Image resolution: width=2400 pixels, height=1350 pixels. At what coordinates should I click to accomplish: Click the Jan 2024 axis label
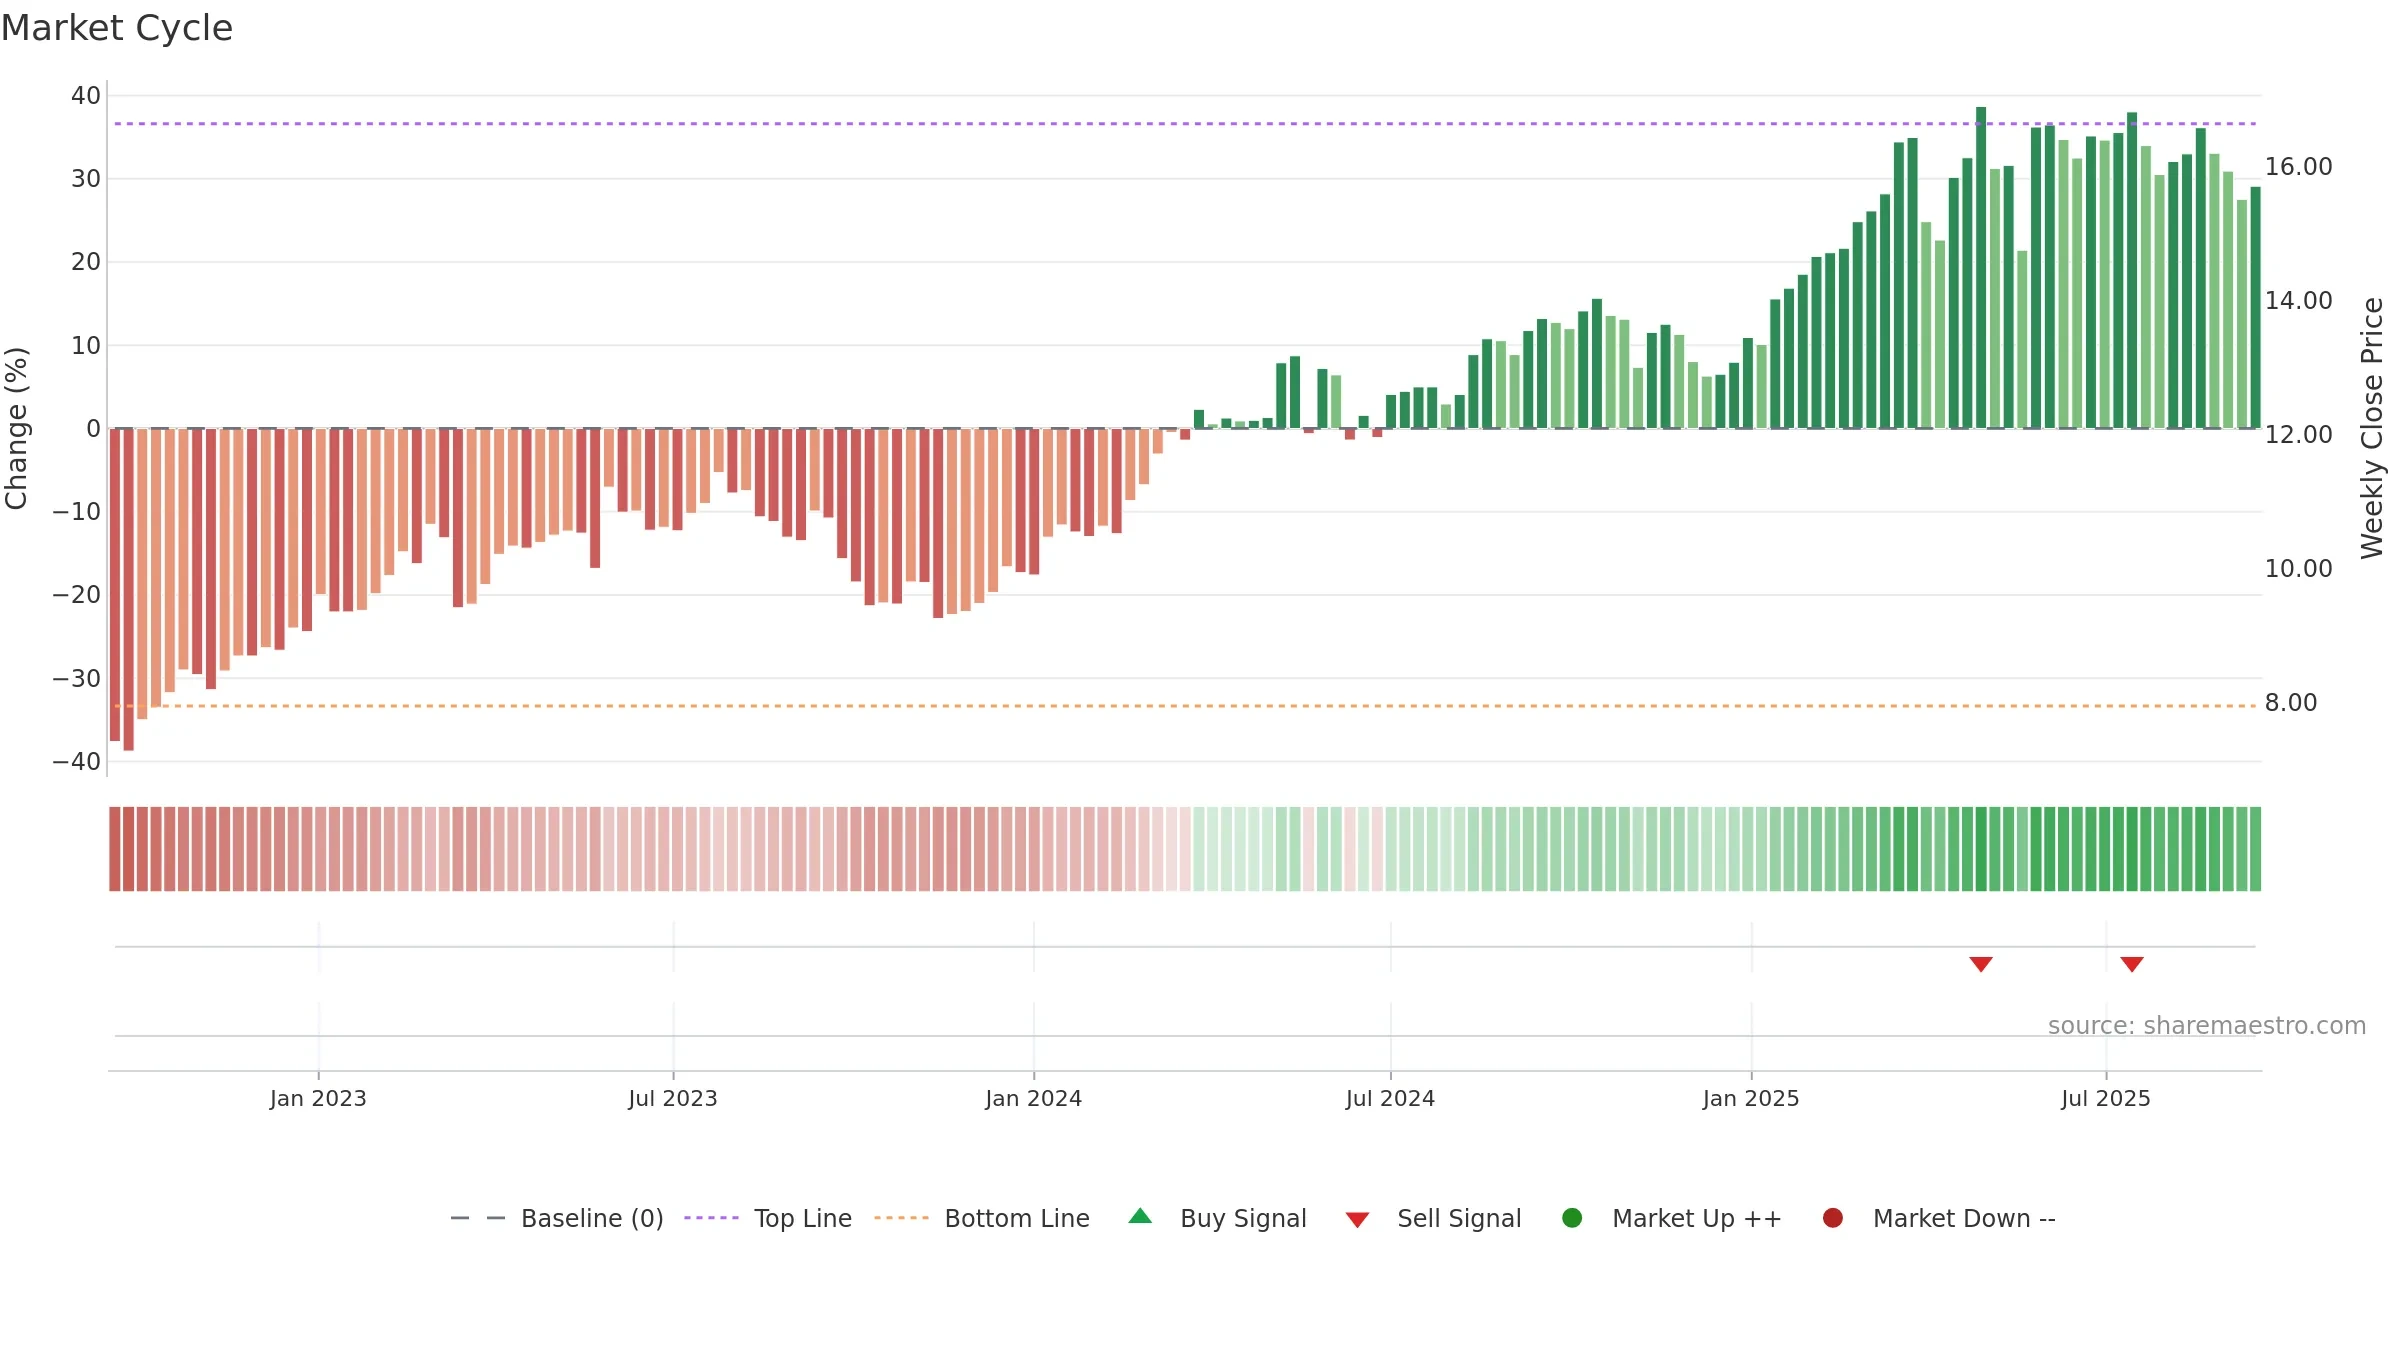1033,1098
